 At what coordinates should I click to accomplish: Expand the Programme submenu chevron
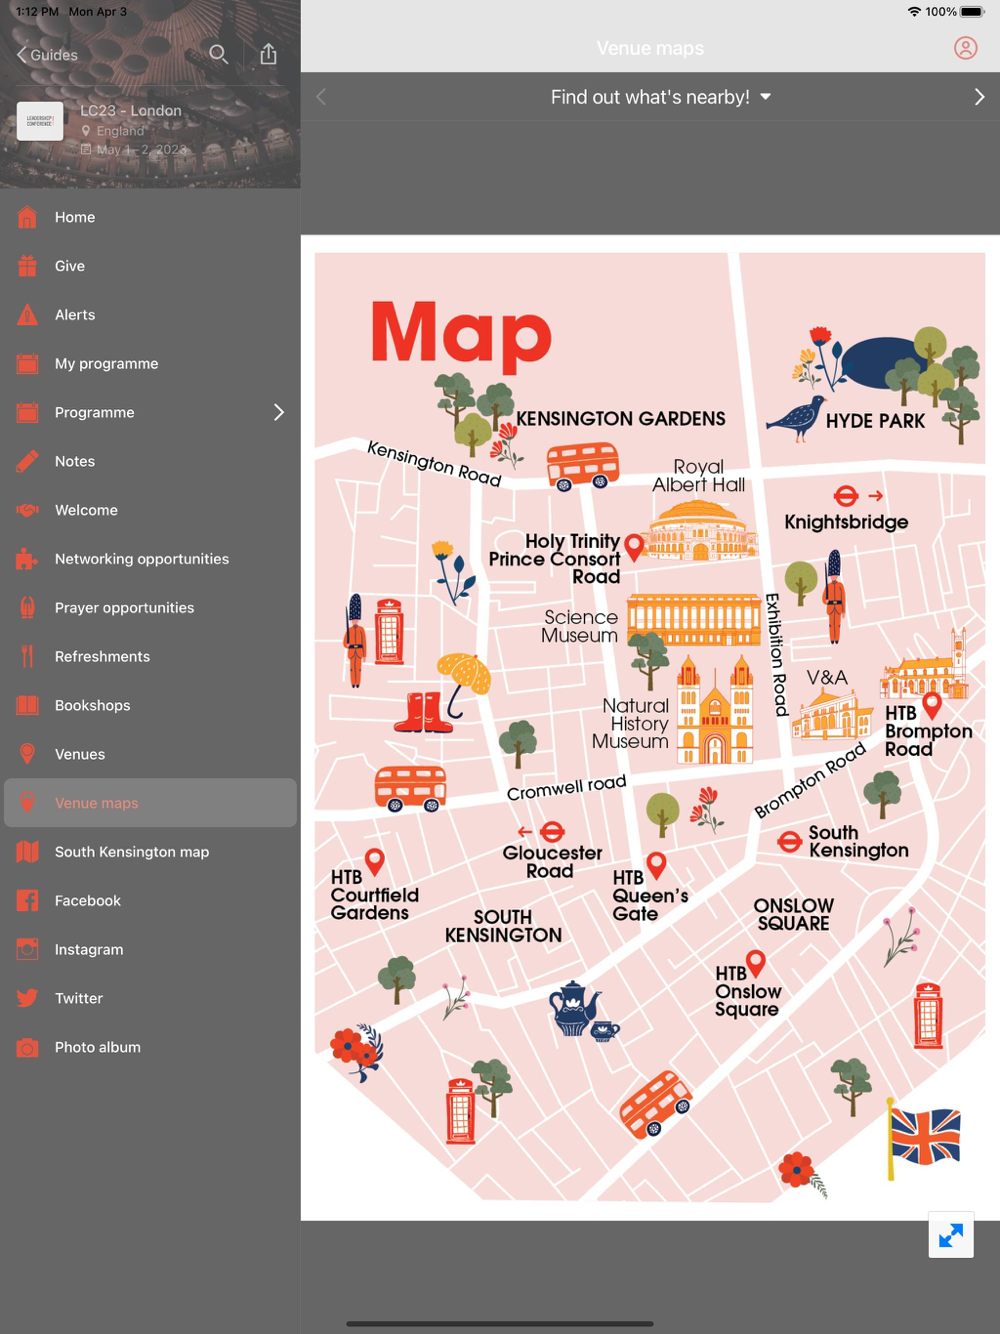click(x=279, y=412)
